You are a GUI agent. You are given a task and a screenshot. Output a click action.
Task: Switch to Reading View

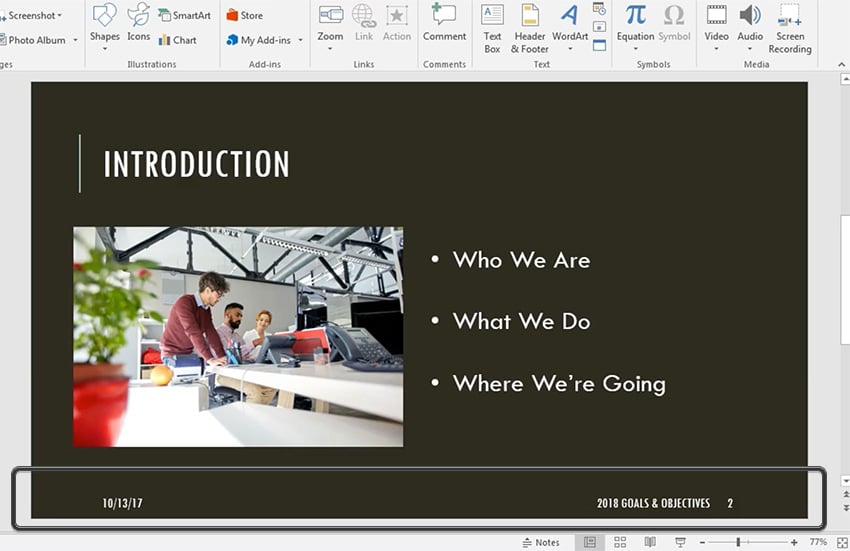coord(650,542)
